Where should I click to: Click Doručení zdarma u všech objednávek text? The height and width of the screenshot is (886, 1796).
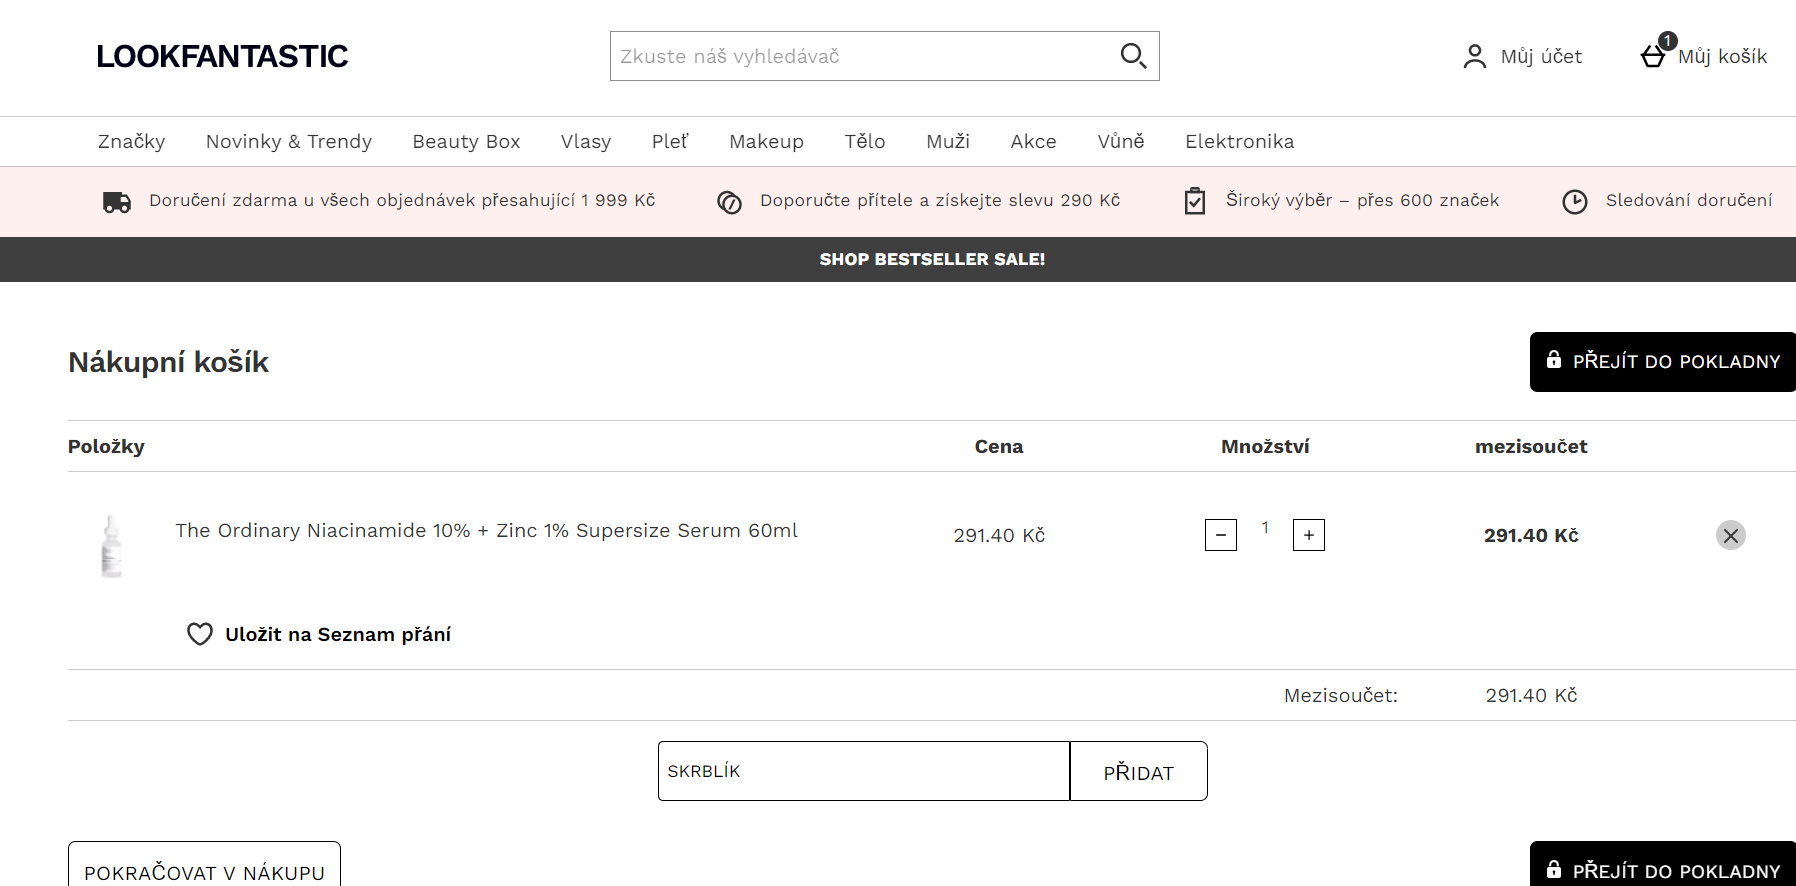pos(402,200)
